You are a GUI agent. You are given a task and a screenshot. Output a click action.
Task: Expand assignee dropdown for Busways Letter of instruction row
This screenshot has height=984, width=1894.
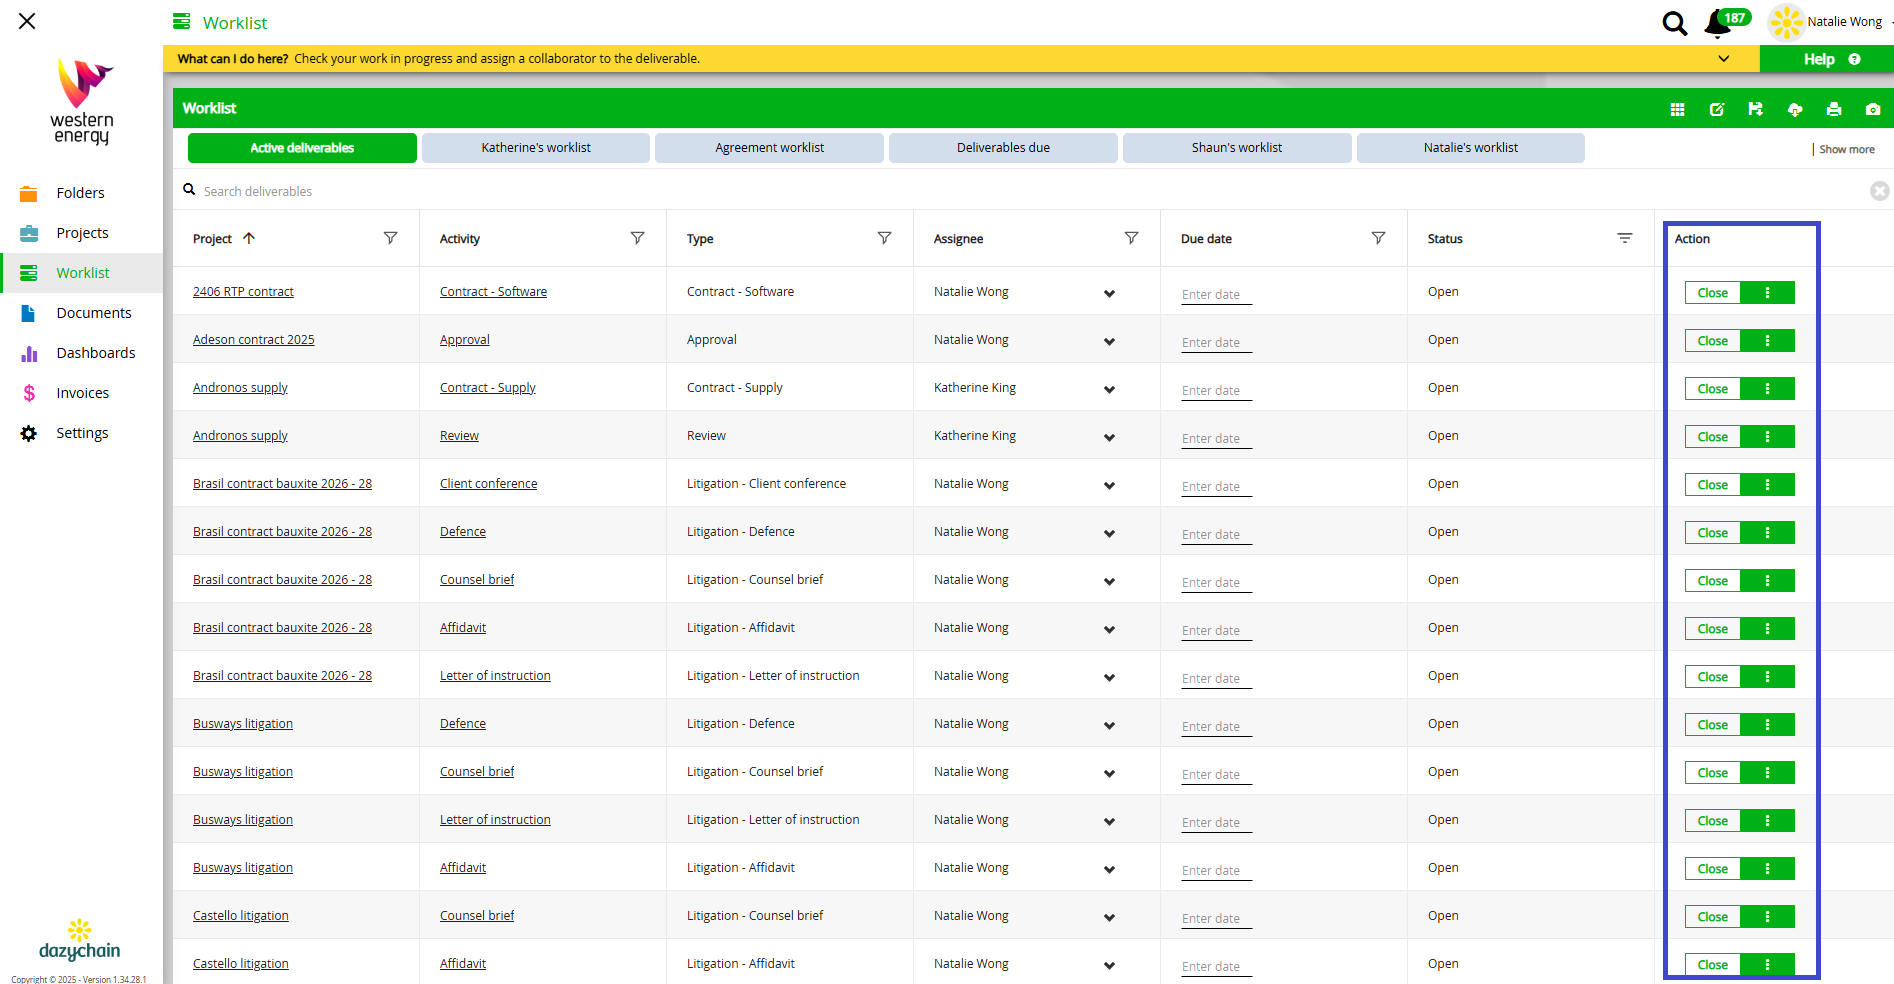tap(1109, 821)
